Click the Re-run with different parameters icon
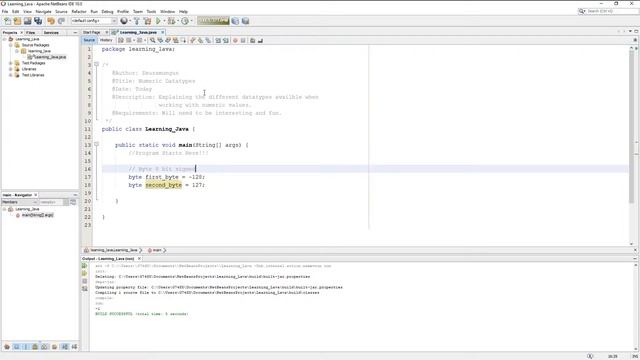640x360 pixels. click(x=84, y=273)
